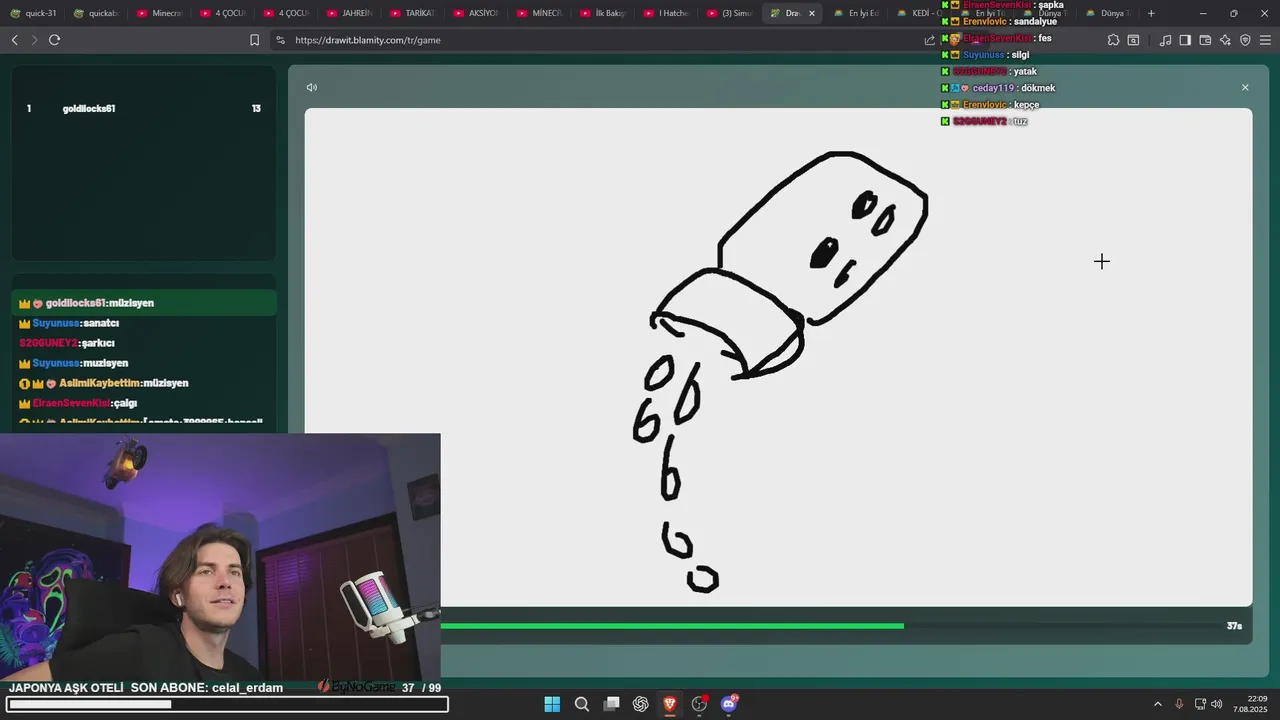Open site settings icon beside the URL
This screenshot has height=720, width=1280.
(x=280, y=40)
